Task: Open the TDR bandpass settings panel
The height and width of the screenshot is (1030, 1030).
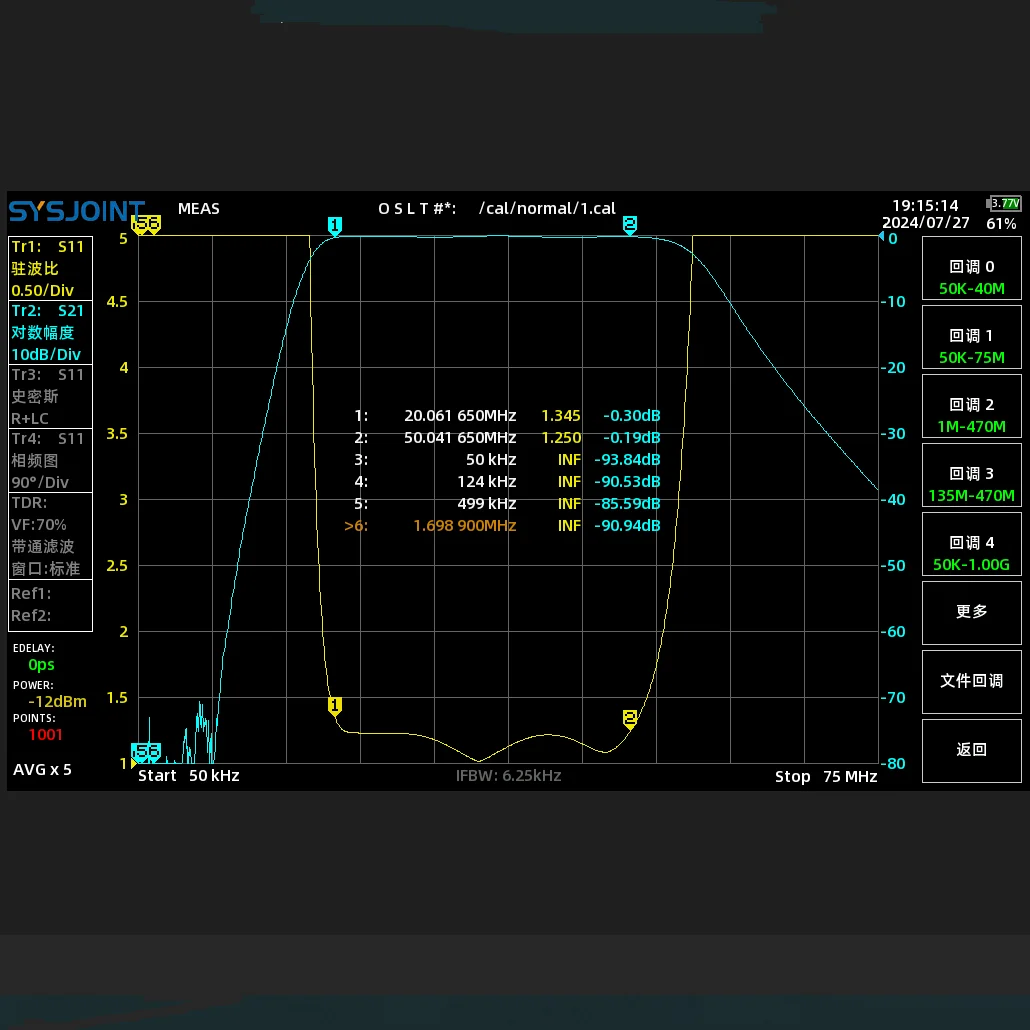Action: [x=50, y=535]
